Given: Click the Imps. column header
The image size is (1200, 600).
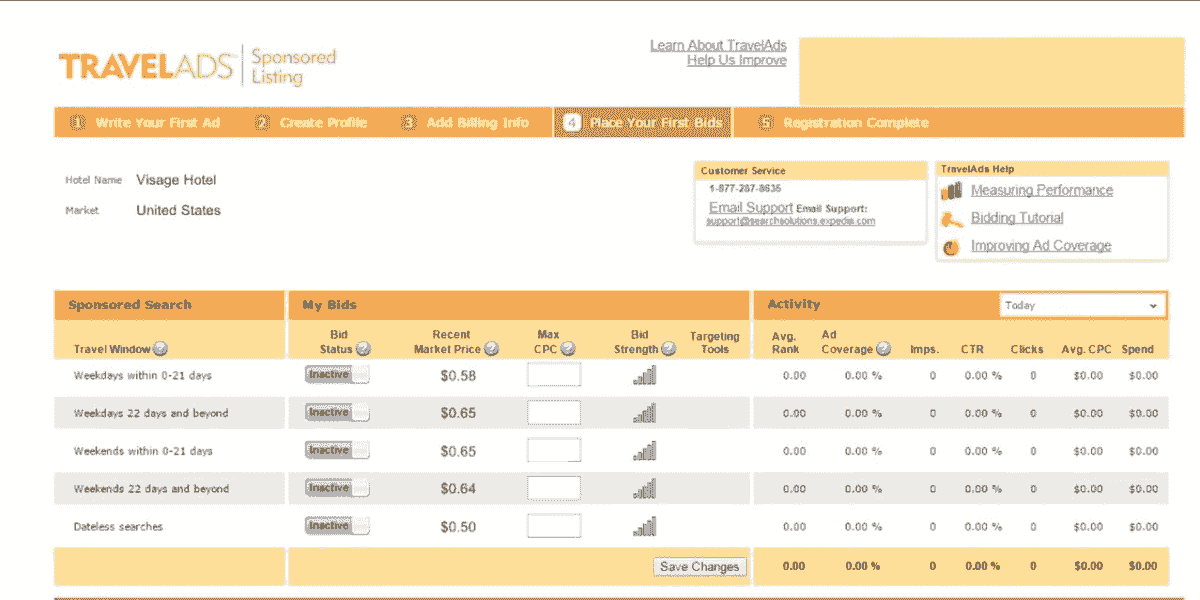Looking at the screenshot, I should (925, 350).
